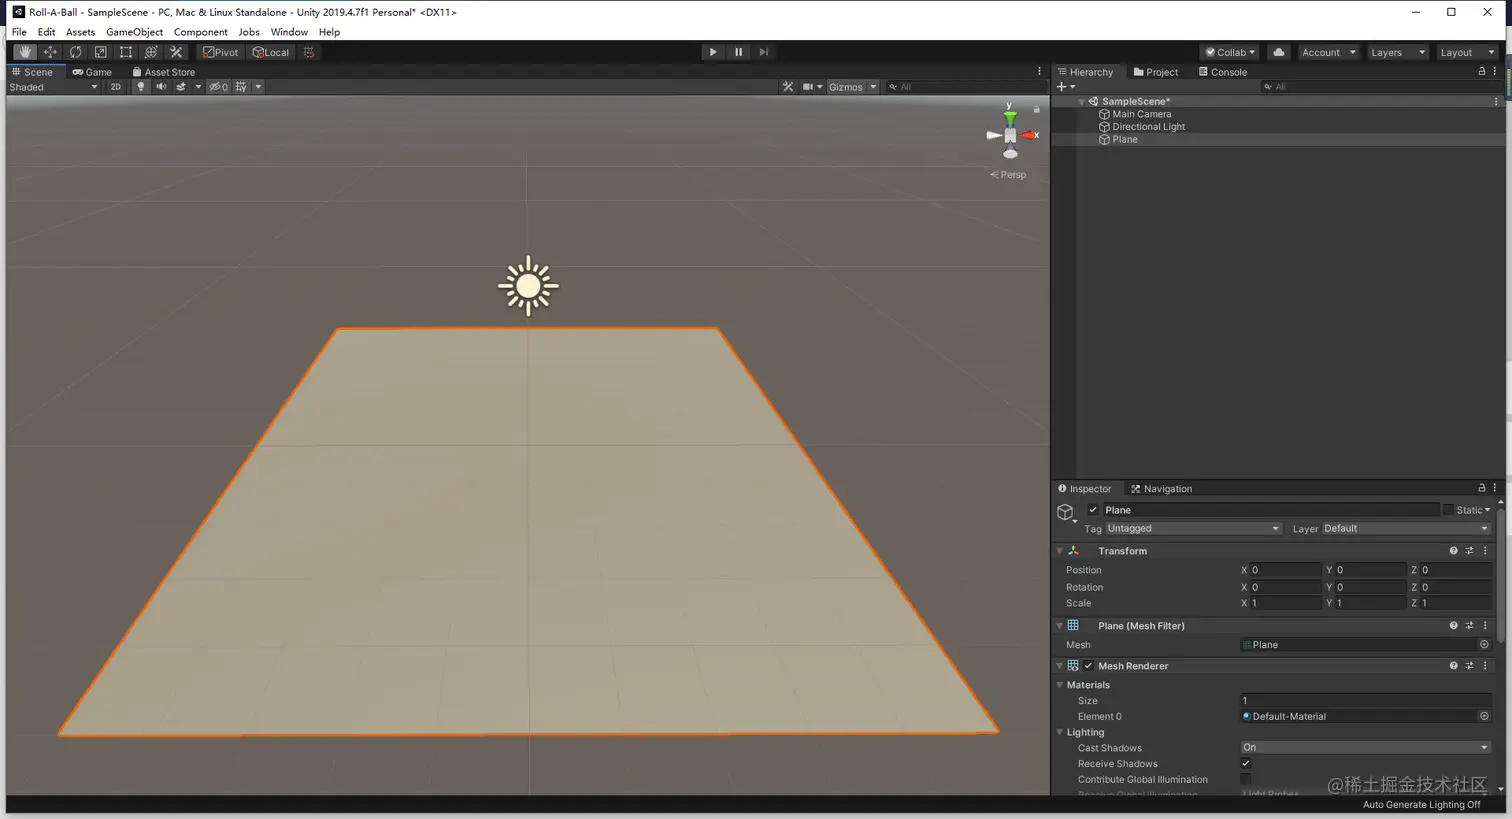
Task: Switch to the Console tab
Action: [1223, 72]
